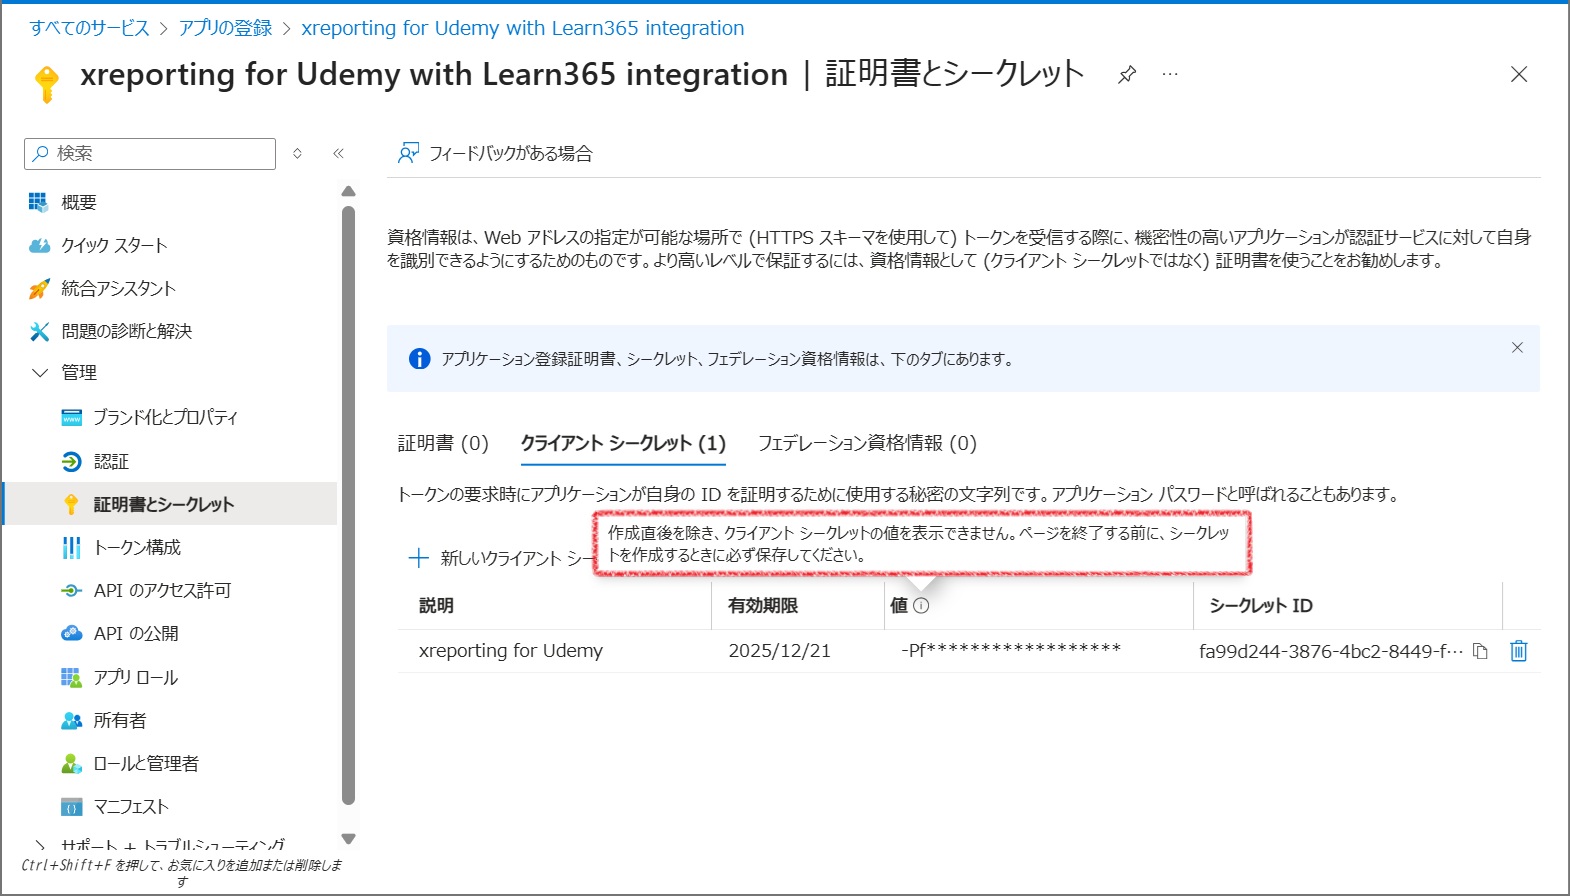Open トークン構成 icon

71,547
